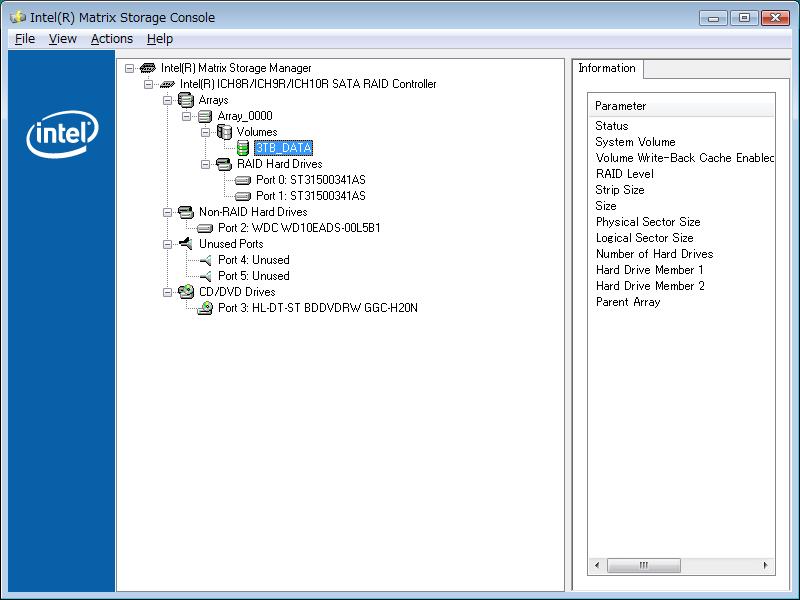The width and height of the screenshot is (800, 600).
Task: Click the Status parameter row
Action: point(682,126)
